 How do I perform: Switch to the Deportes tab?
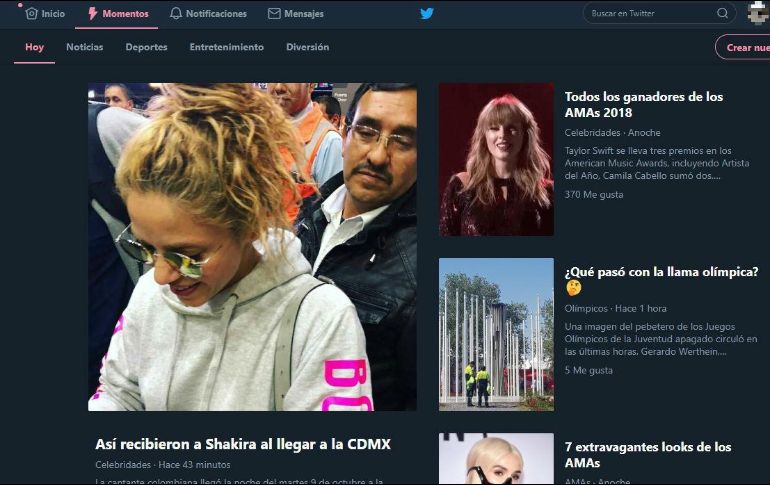click(x=146, y=47)
